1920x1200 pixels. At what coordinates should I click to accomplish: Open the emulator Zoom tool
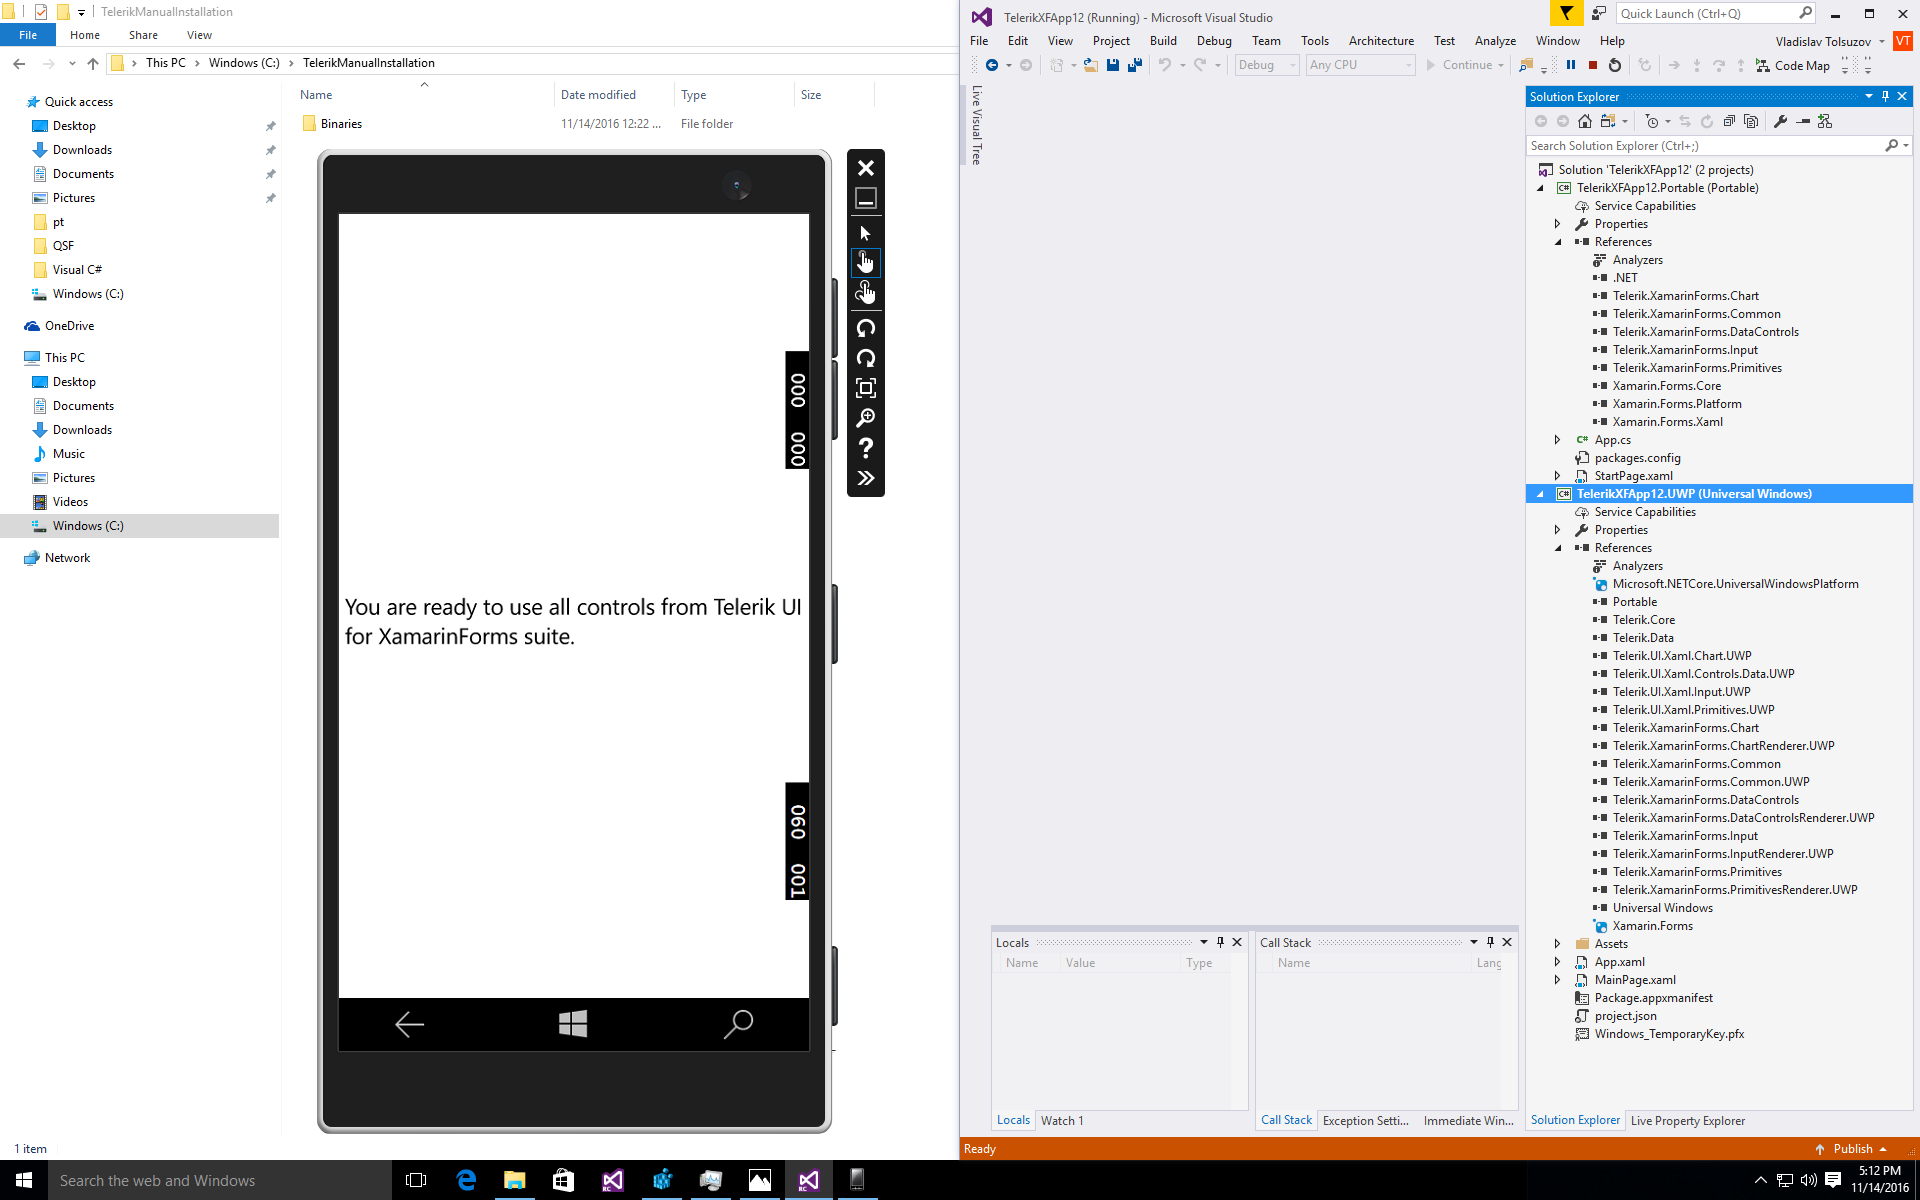866,418
